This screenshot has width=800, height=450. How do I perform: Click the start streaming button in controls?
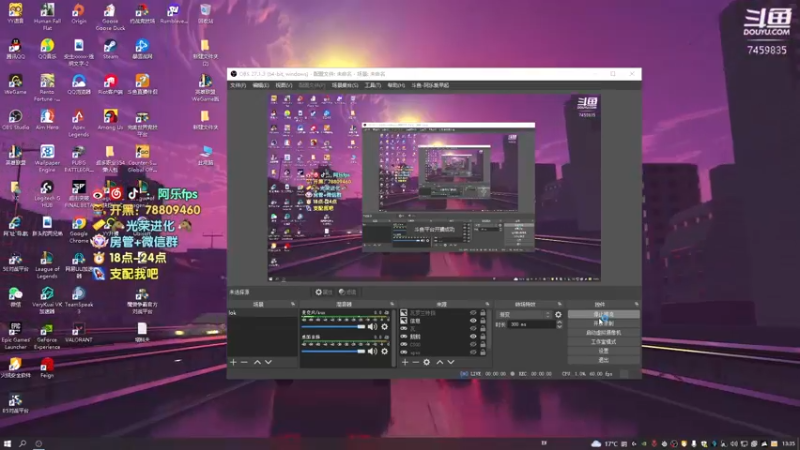(x=604, y=314)
